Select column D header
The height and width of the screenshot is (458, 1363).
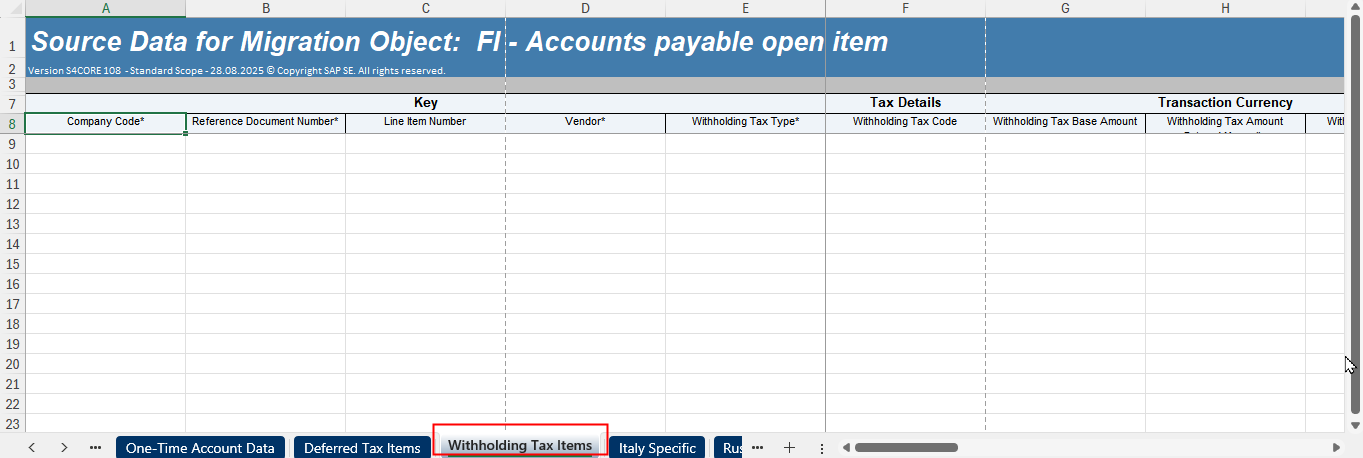tap(585, 8)
